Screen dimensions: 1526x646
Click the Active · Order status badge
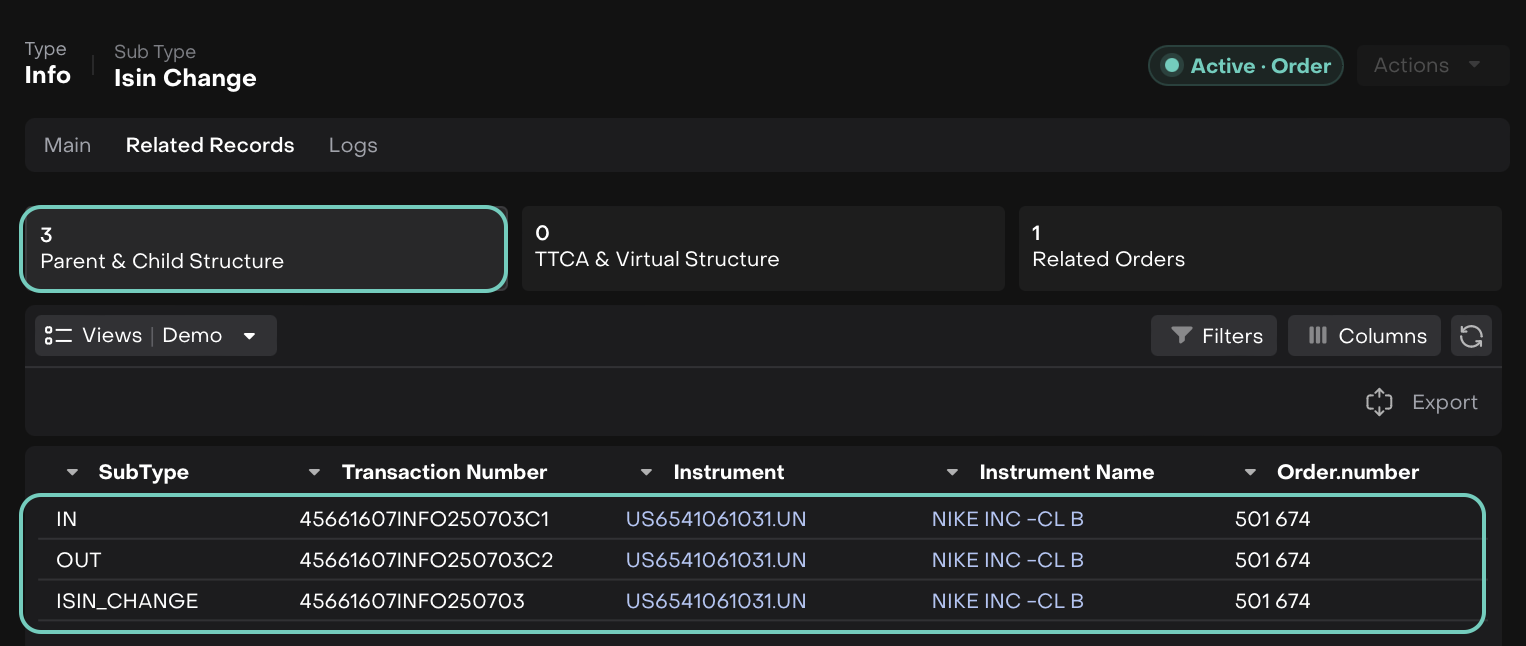pos(1245,66)
